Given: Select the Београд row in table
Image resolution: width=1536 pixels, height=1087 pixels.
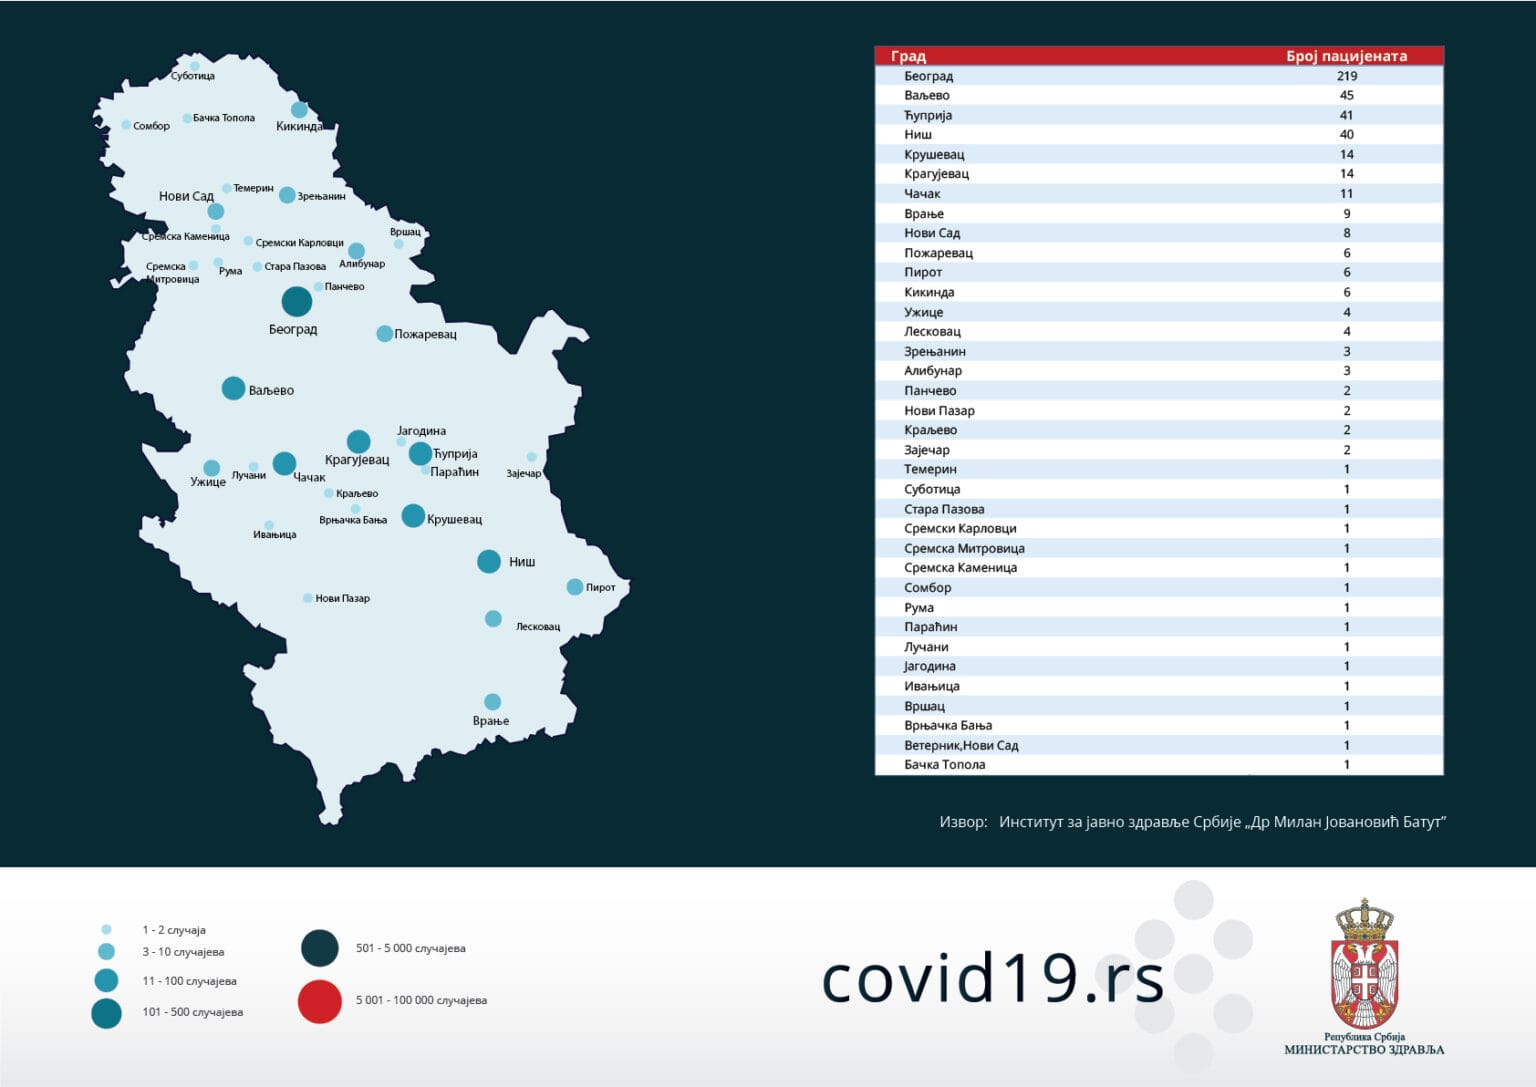Looking at the screenshot, I should pyautogui.click(x=1158, y=76).
